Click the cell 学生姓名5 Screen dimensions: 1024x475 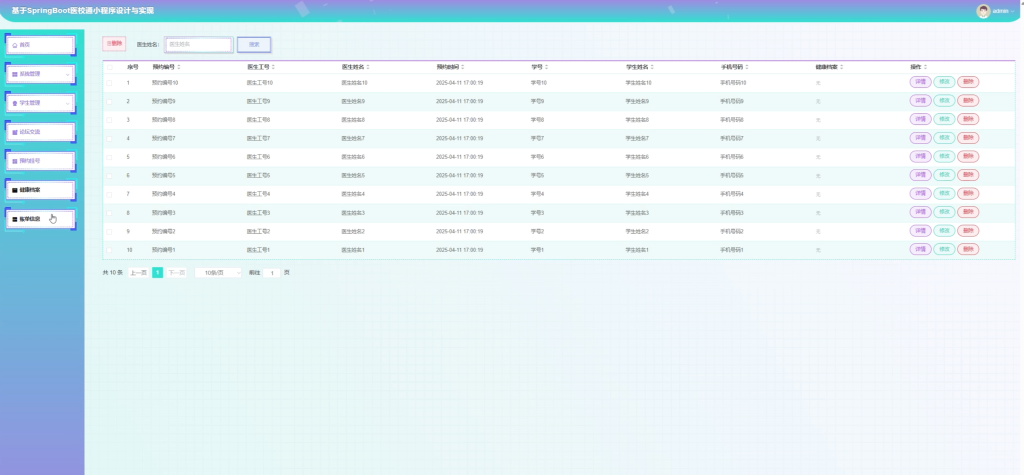[637, 176]
